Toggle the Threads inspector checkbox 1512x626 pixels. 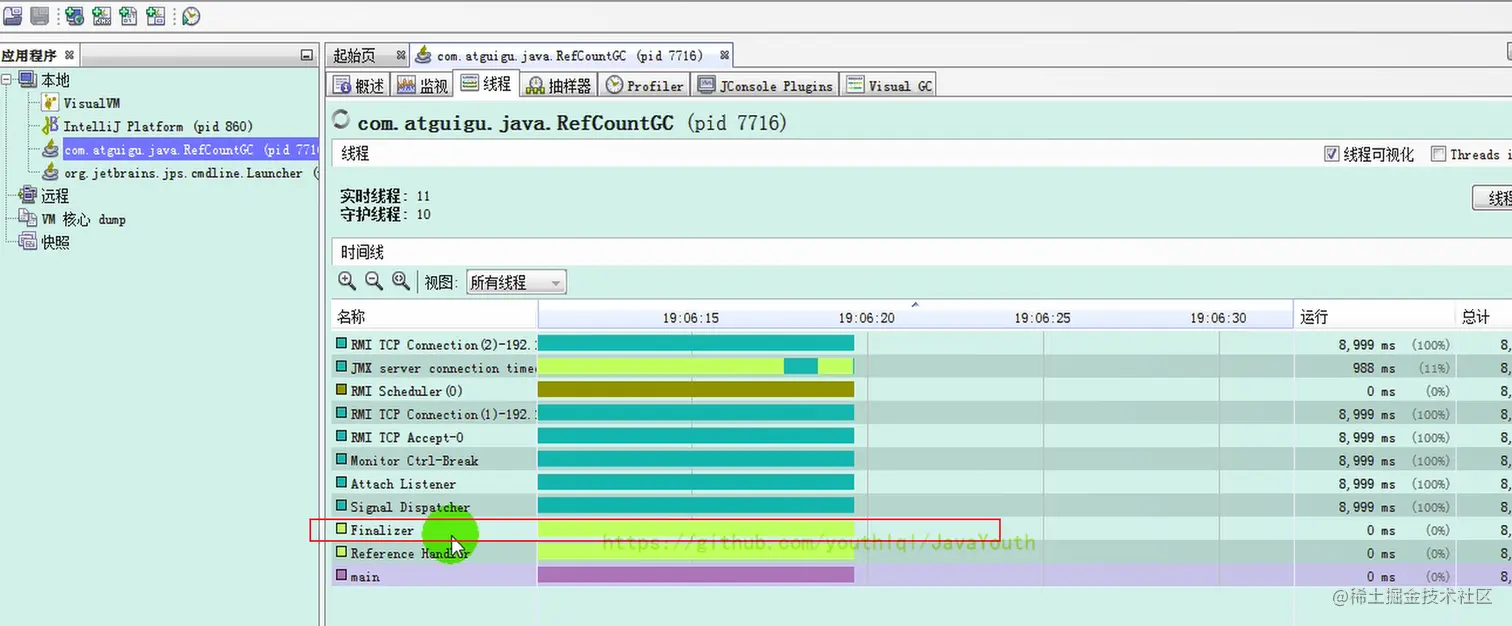[1438, 154]
